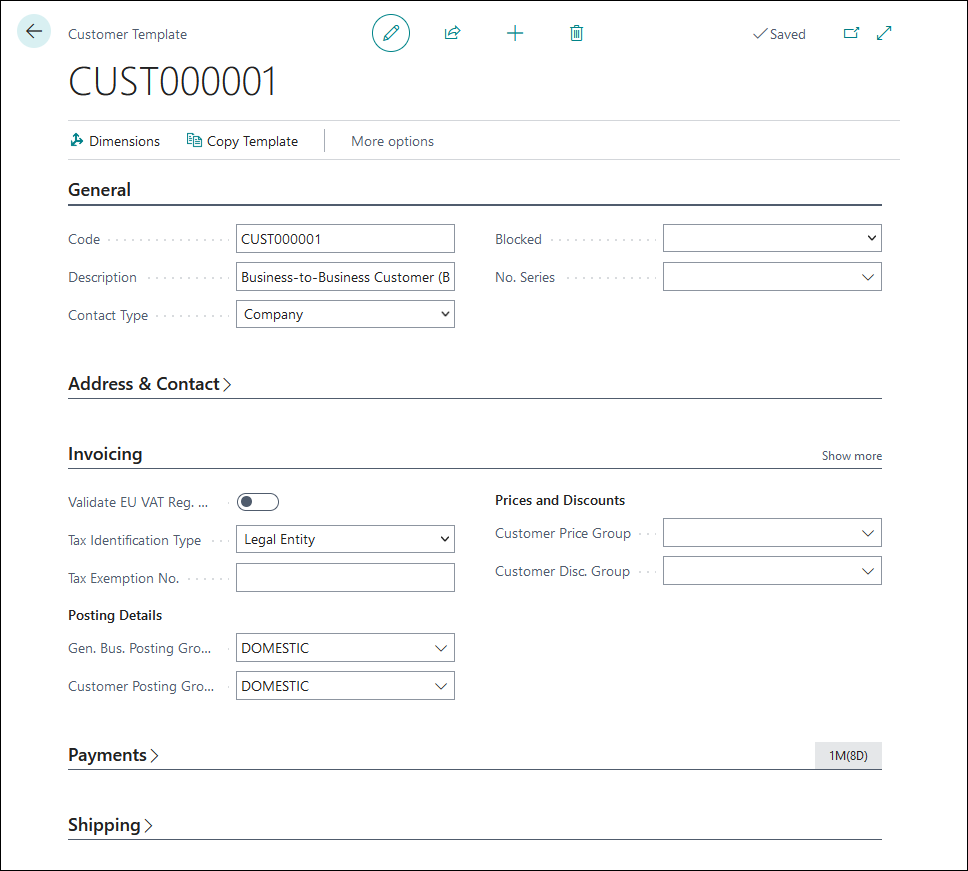The image size is (968, 871).
Task: Click the trash delete icon
Action: coord(576,33)
